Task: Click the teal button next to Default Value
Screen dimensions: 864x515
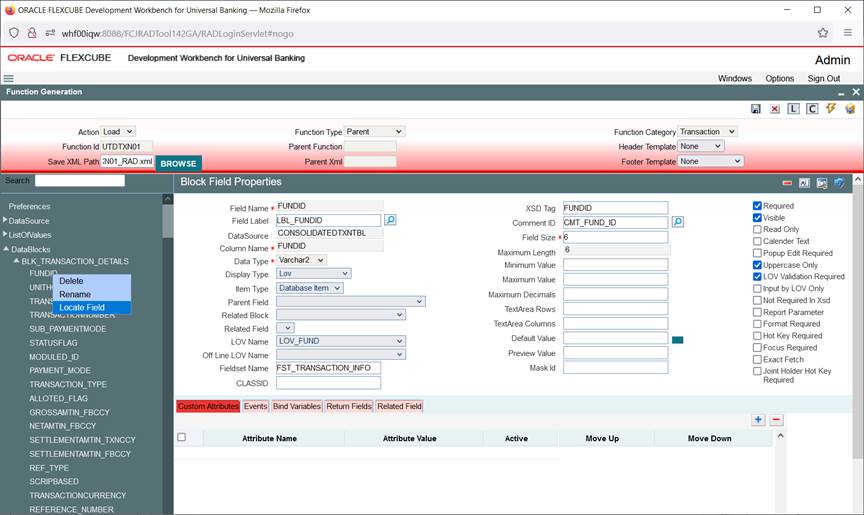Action: click(x=678, y=340)
